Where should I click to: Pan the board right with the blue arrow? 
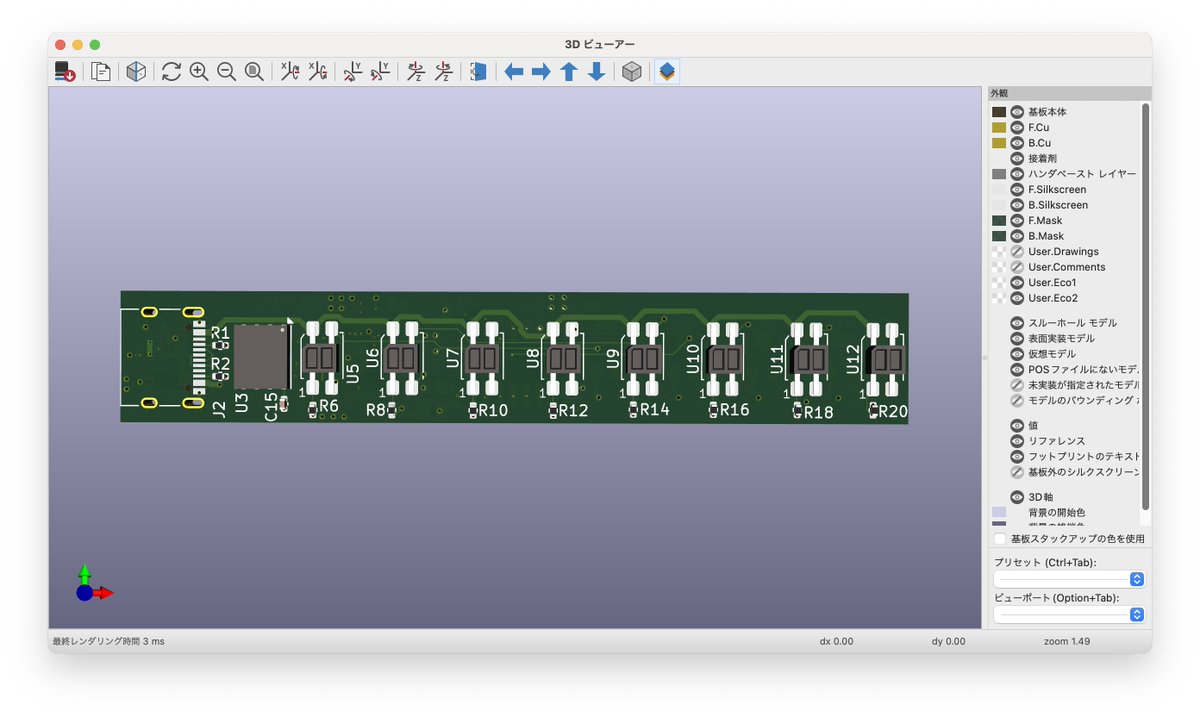541,72
